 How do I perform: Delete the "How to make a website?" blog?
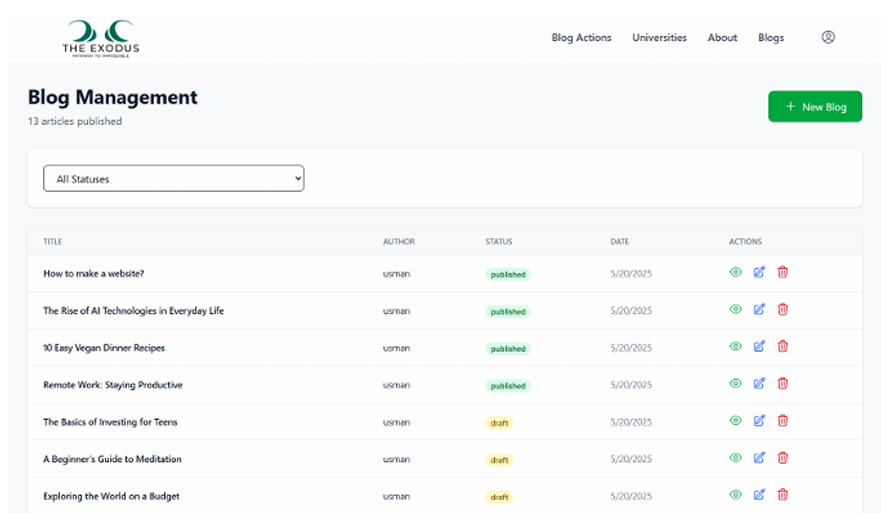[783, 272]
